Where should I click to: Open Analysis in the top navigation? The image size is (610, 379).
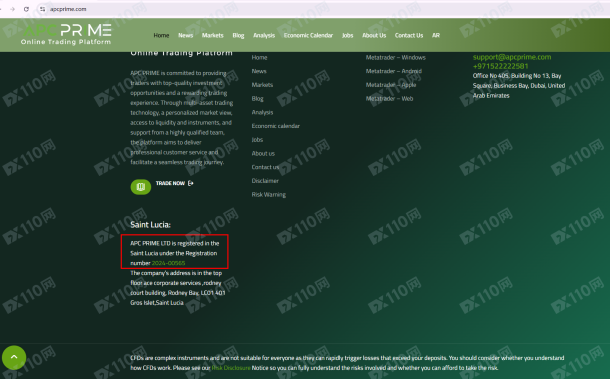[x=264, y=35]
